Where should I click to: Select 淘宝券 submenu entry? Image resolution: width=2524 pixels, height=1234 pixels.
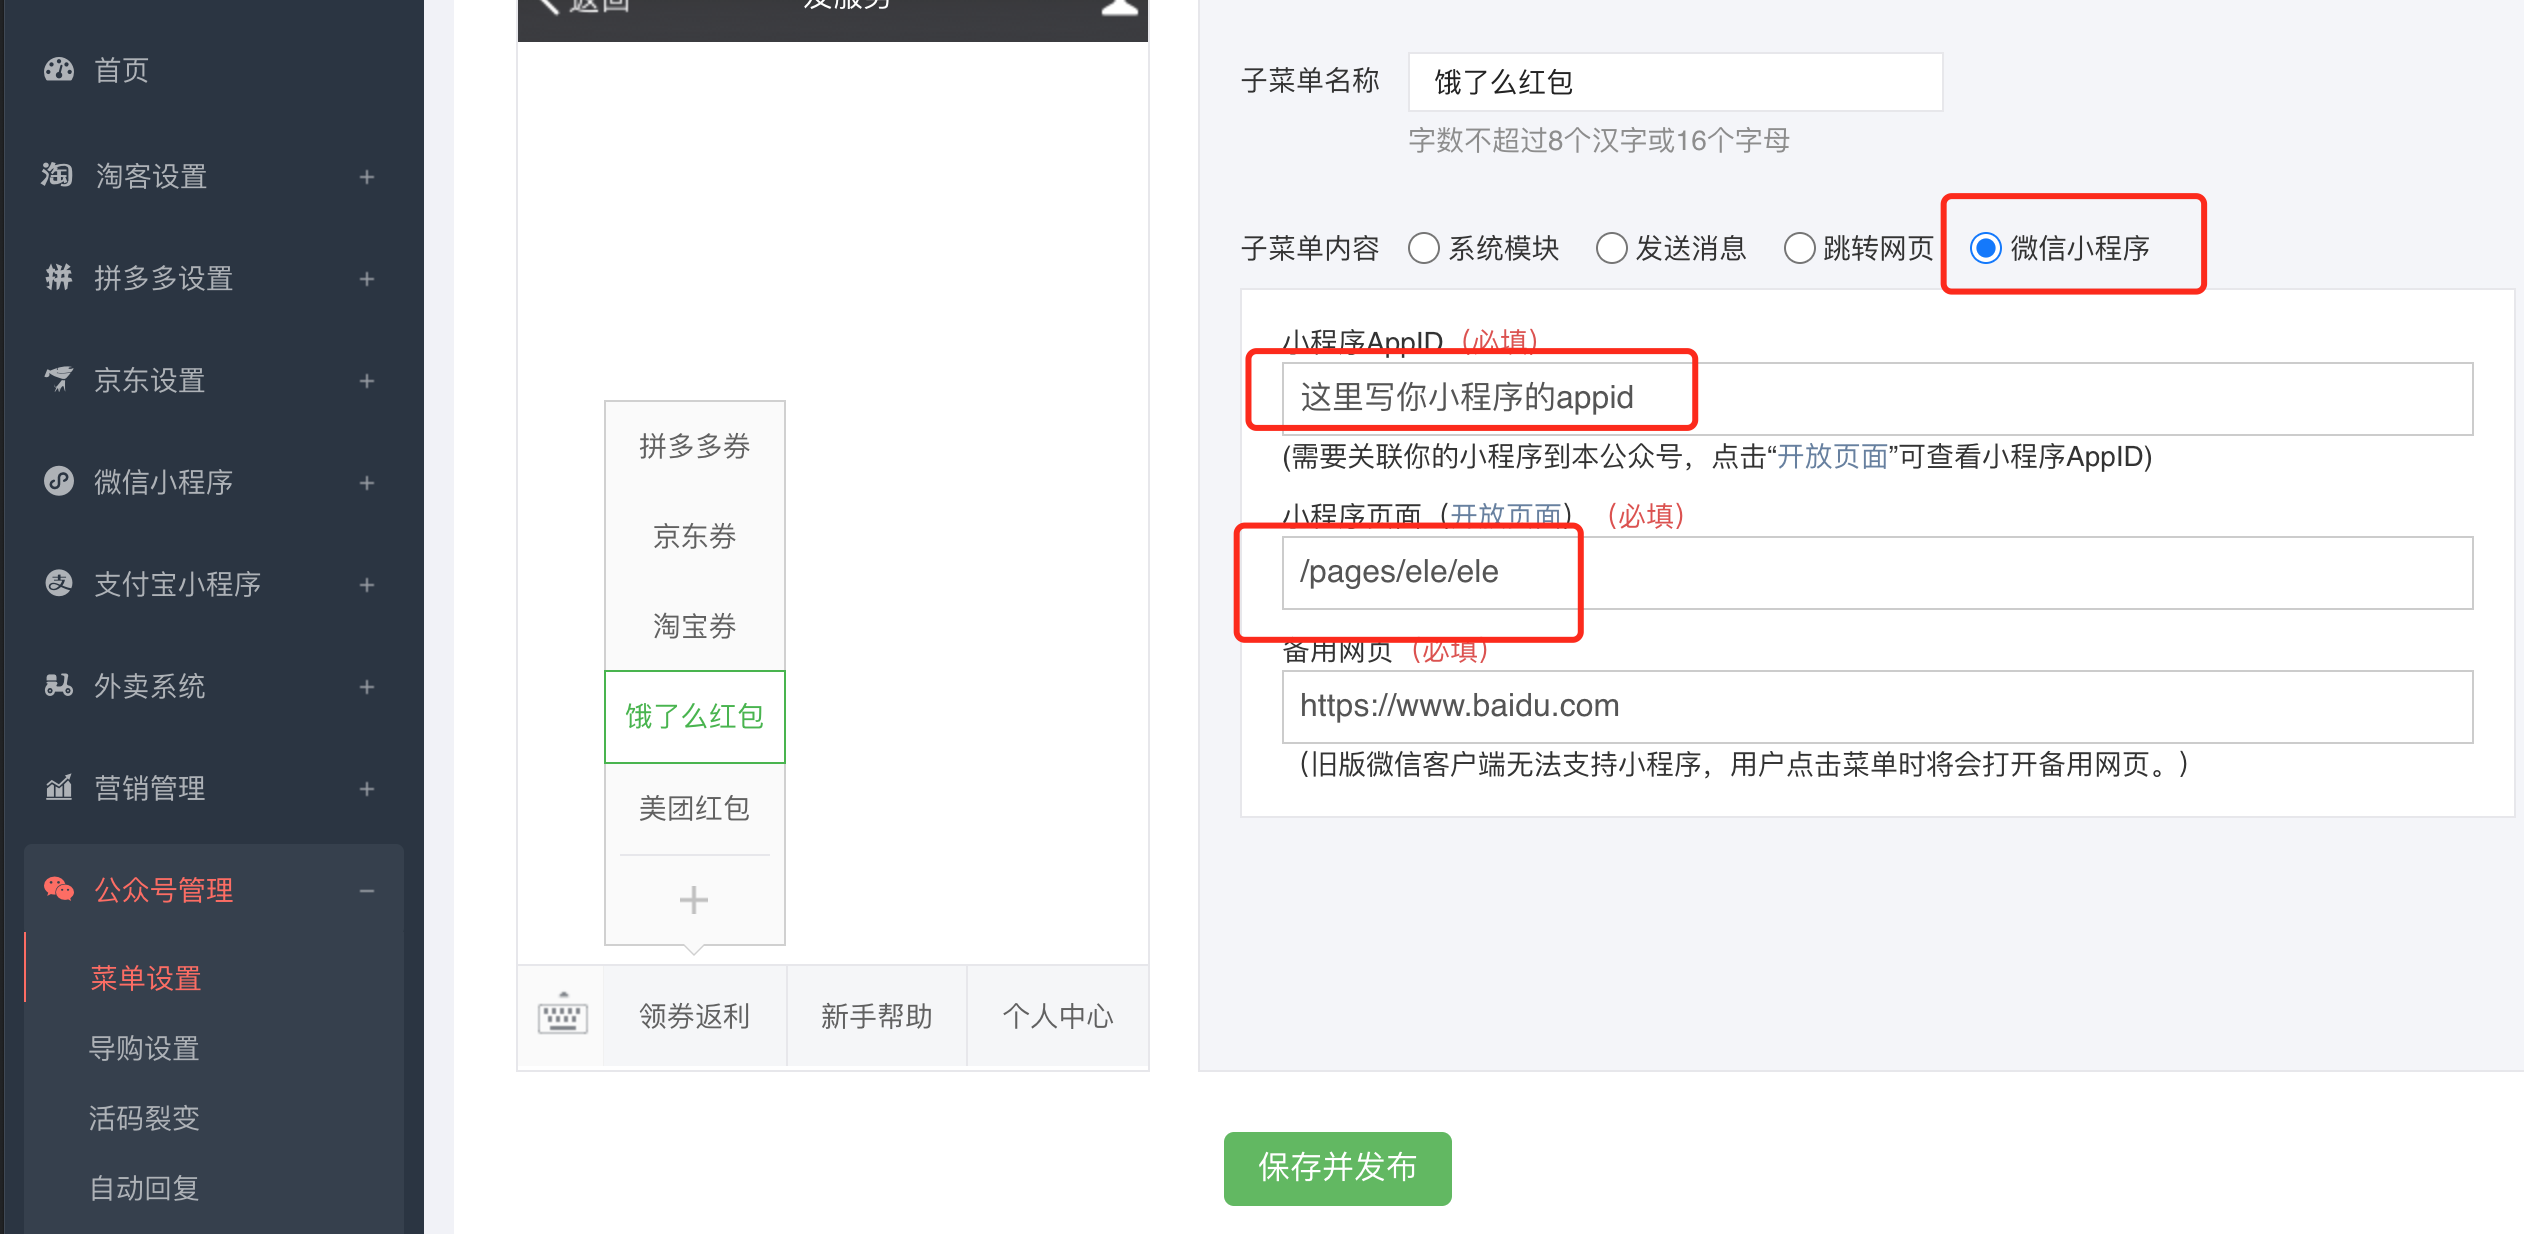coord(694,626)
